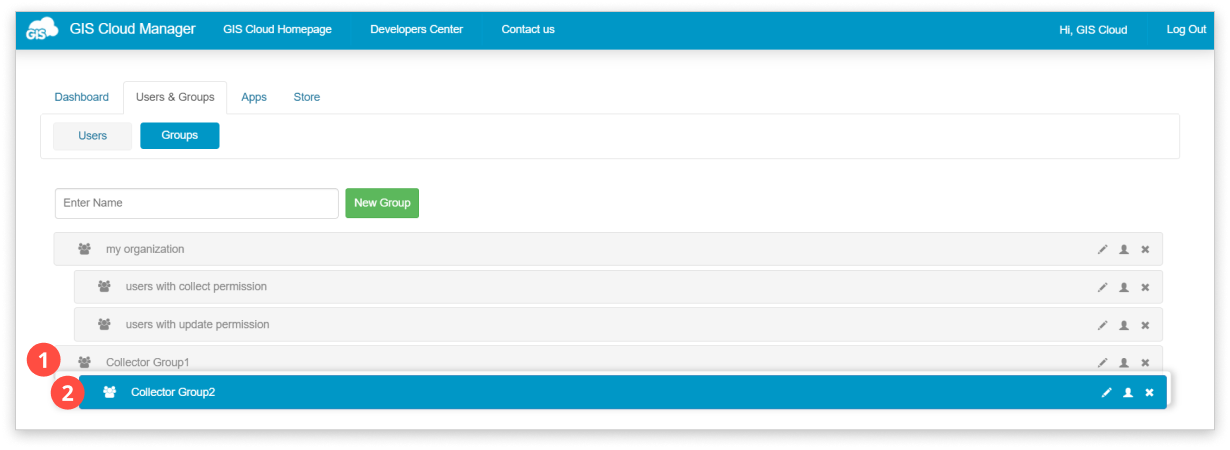The width and height of the screenshot is (1230, 450).
Task: Switch to the Apps tab
Action: point(254,97)
